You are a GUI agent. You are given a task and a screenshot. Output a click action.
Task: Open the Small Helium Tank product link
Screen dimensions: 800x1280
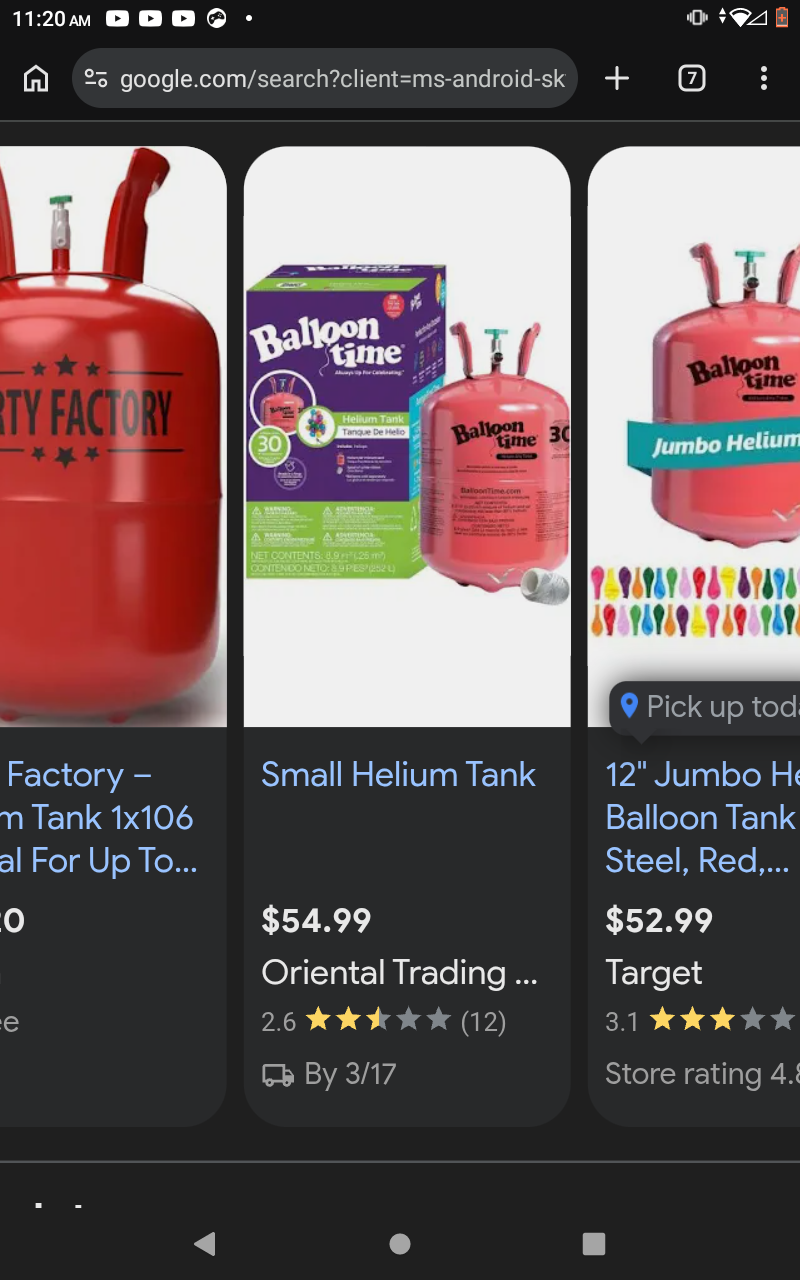tap(398, 775)
